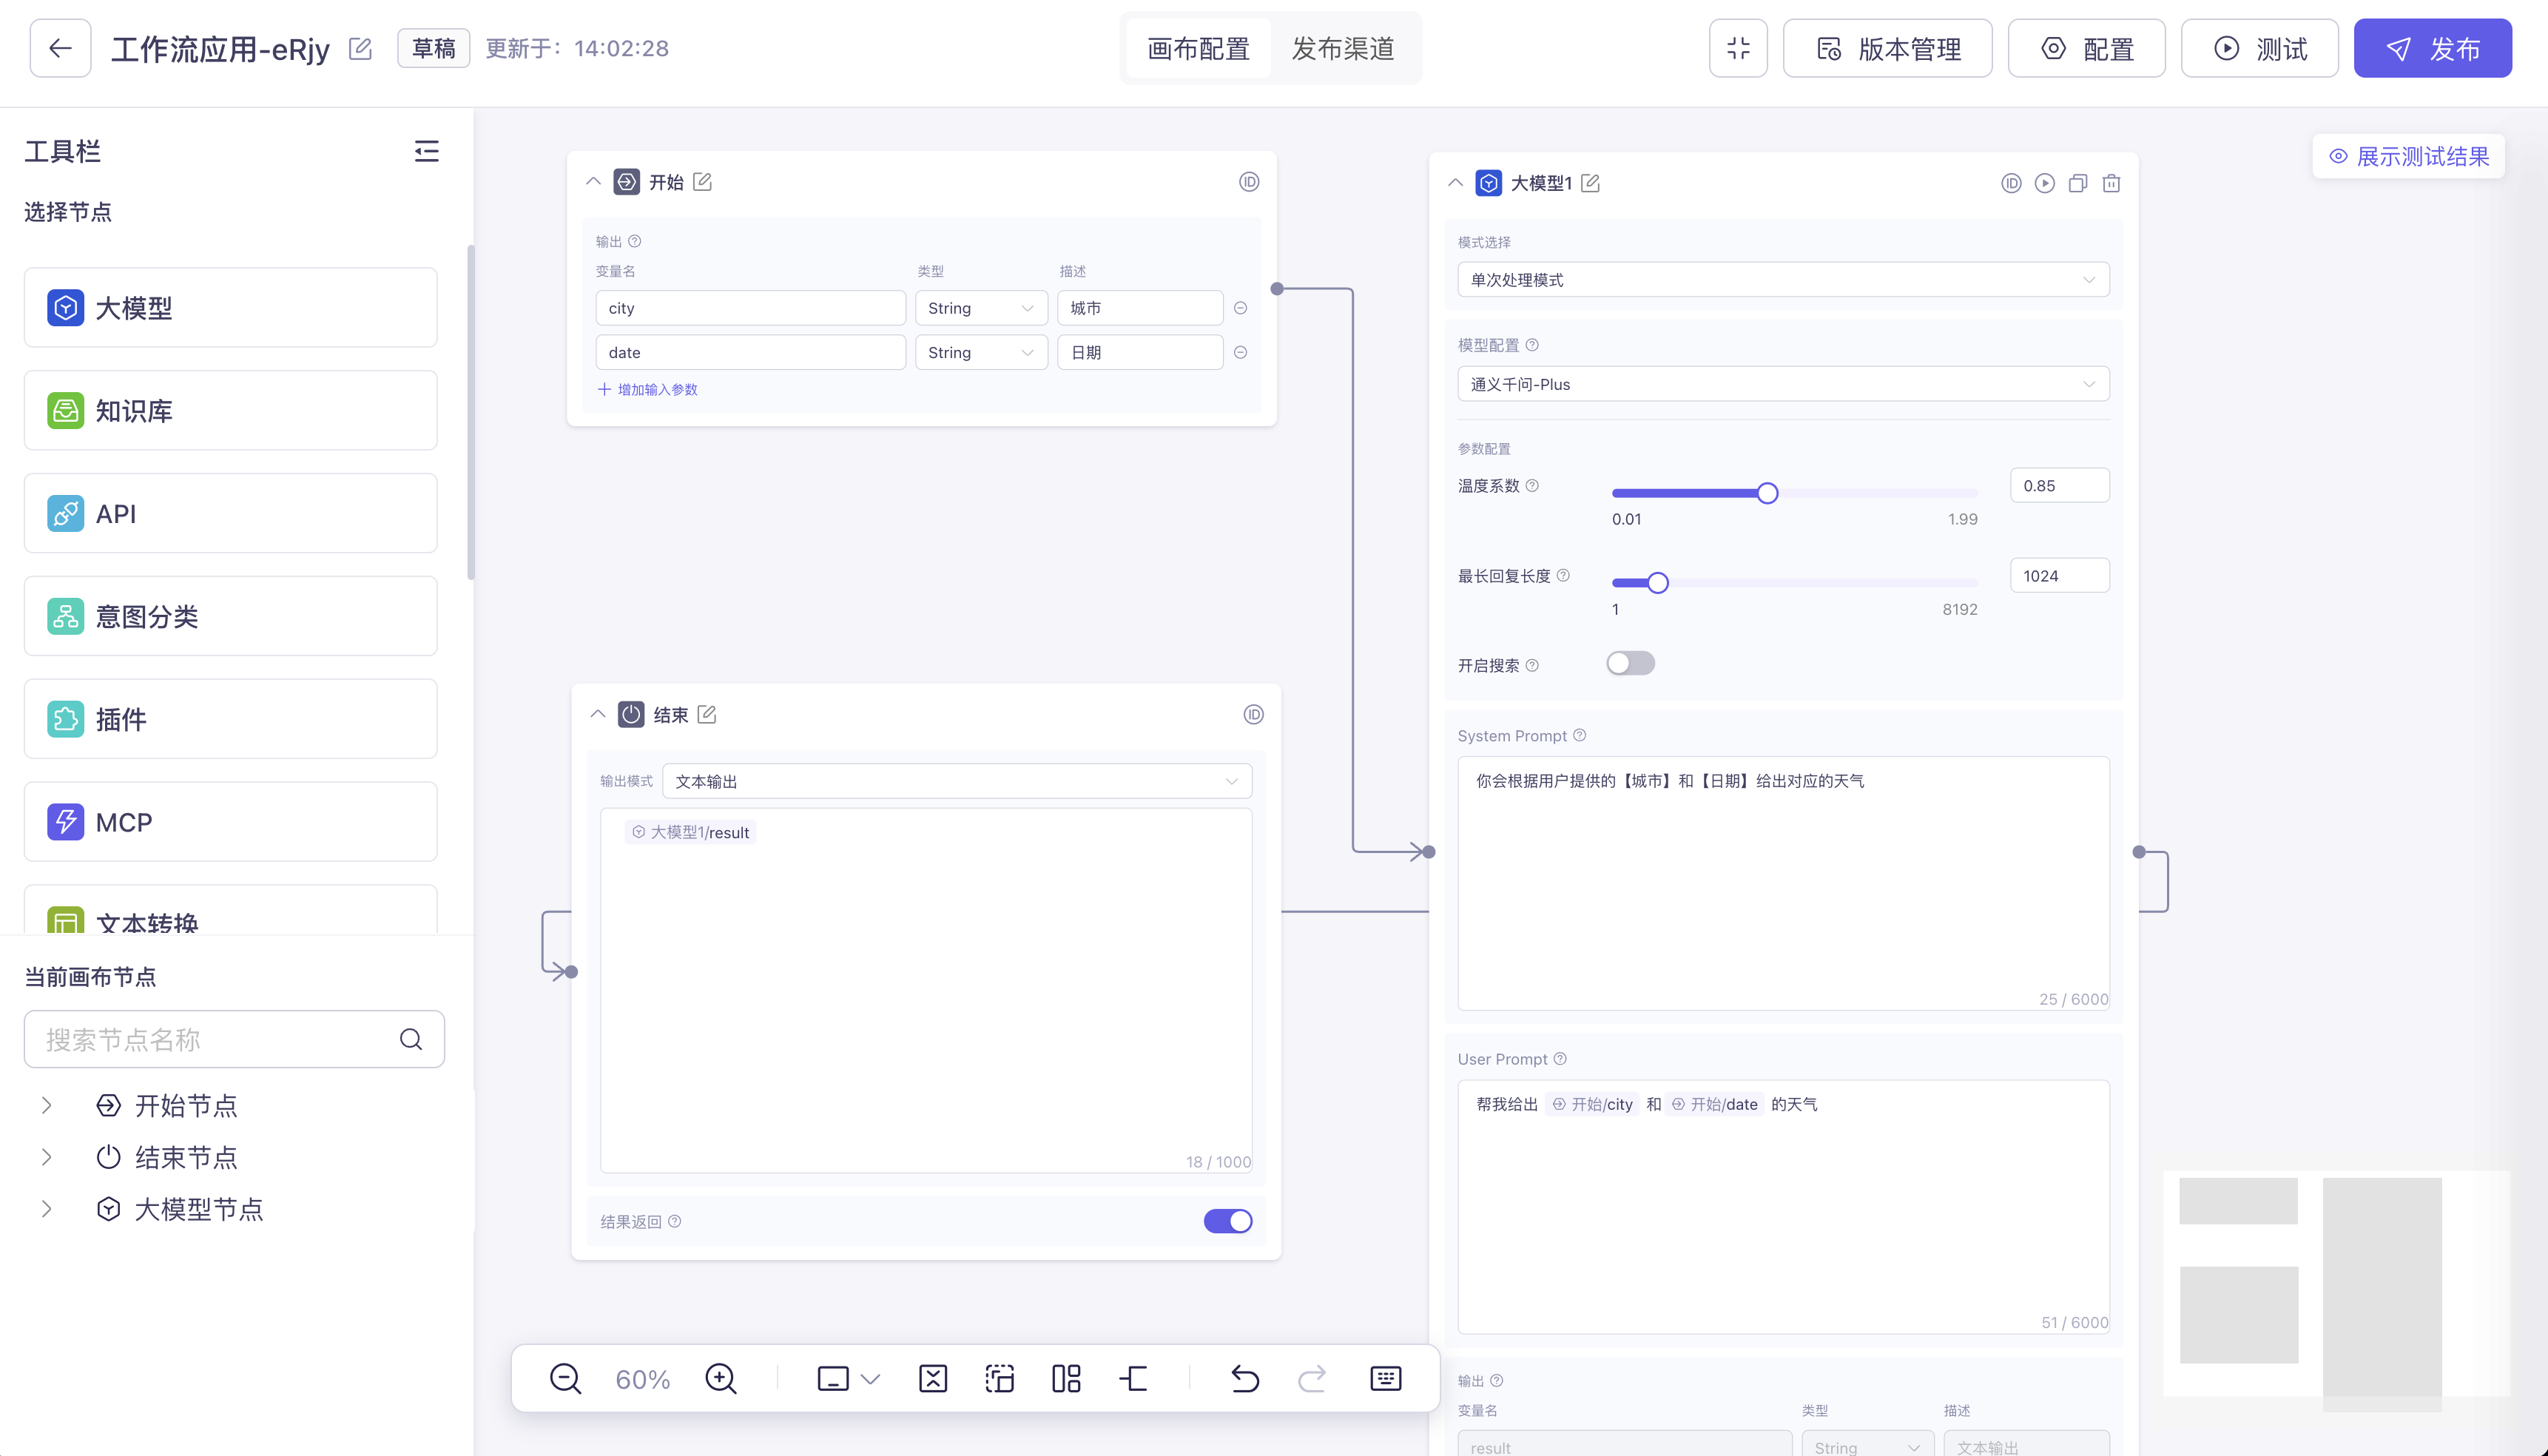The image size is (2548, 1456).
Task: Zoom in the canvas with plus magnifier
Action: coord(720,1379)
